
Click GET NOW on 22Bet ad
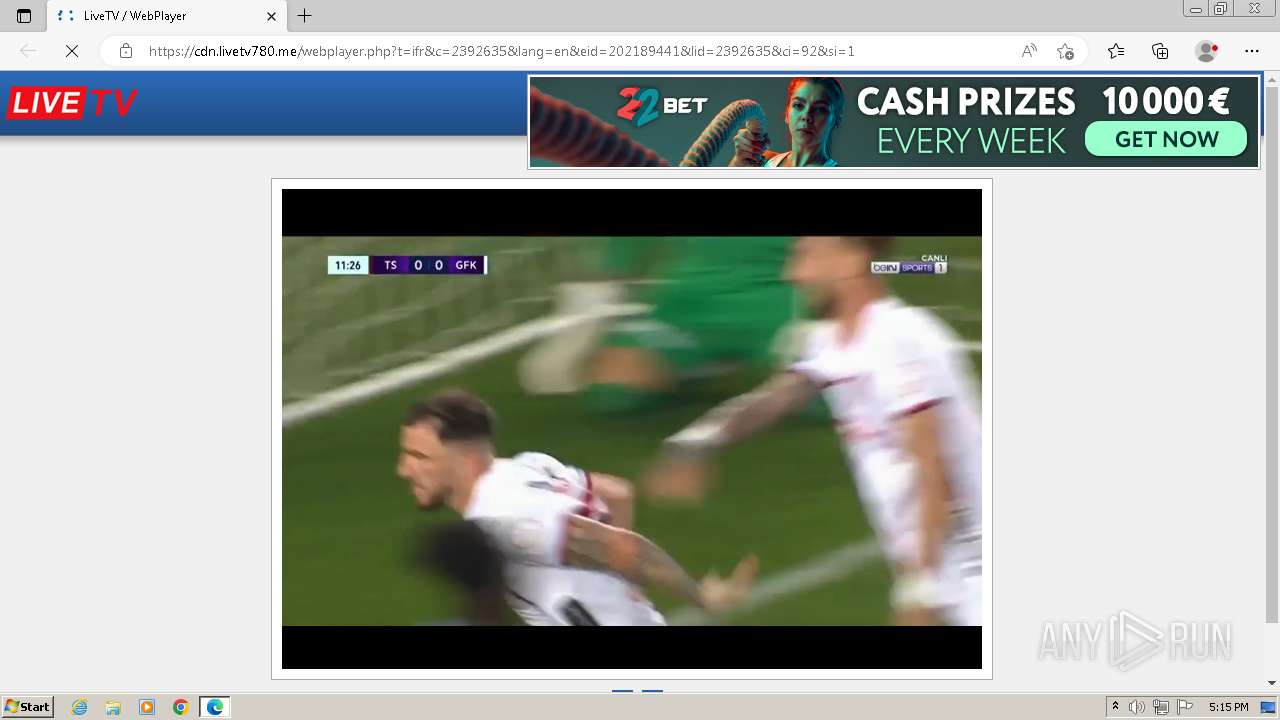coord(1167,139)
